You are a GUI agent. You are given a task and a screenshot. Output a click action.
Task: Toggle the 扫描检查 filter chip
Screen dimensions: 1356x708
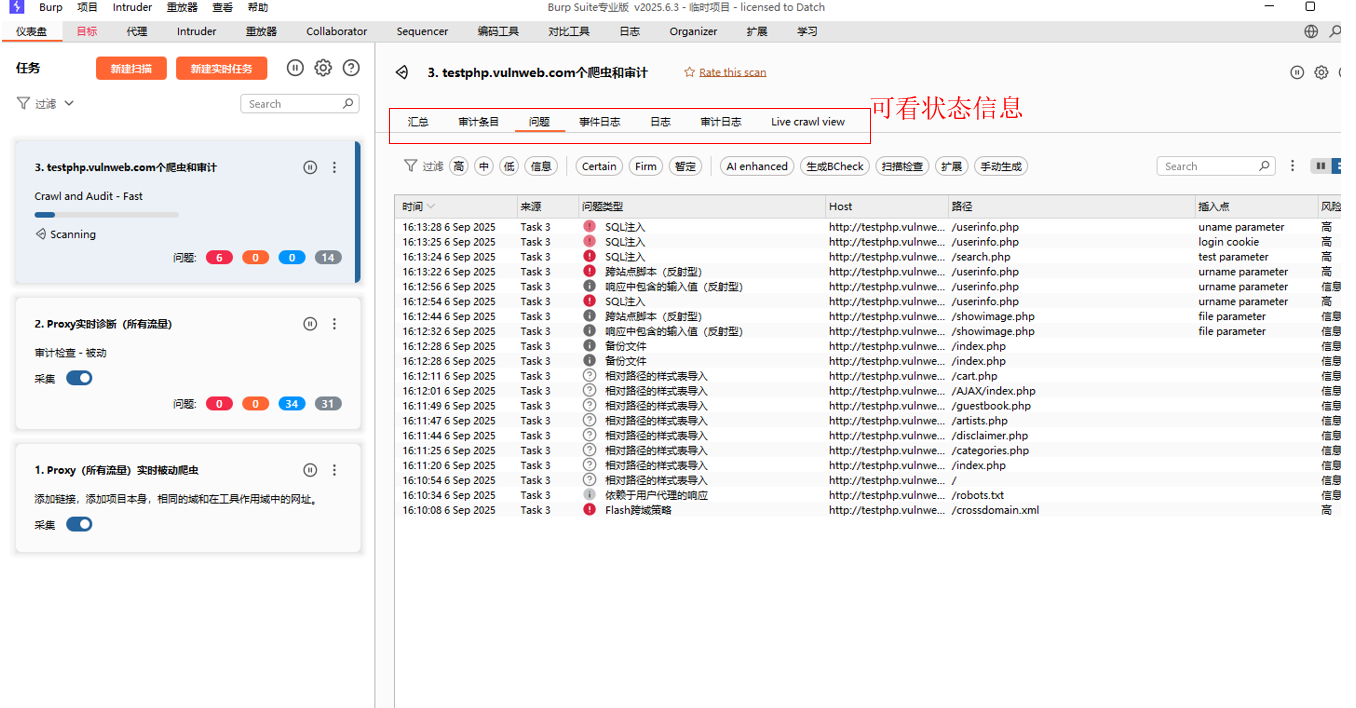[902, 166]
